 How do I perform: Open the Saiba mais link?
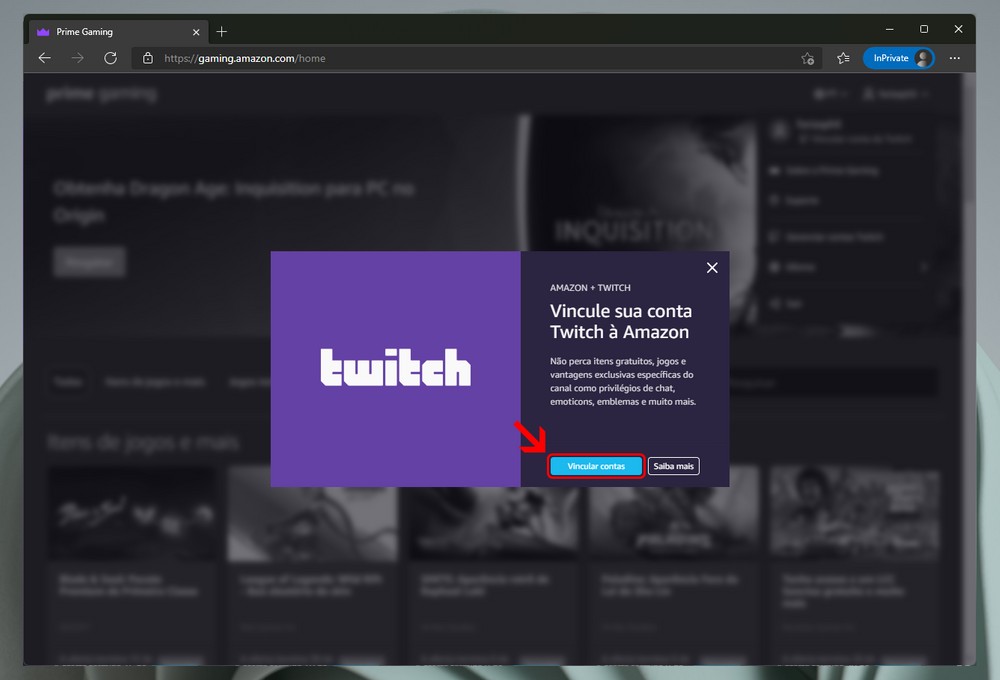coord(673,466)
